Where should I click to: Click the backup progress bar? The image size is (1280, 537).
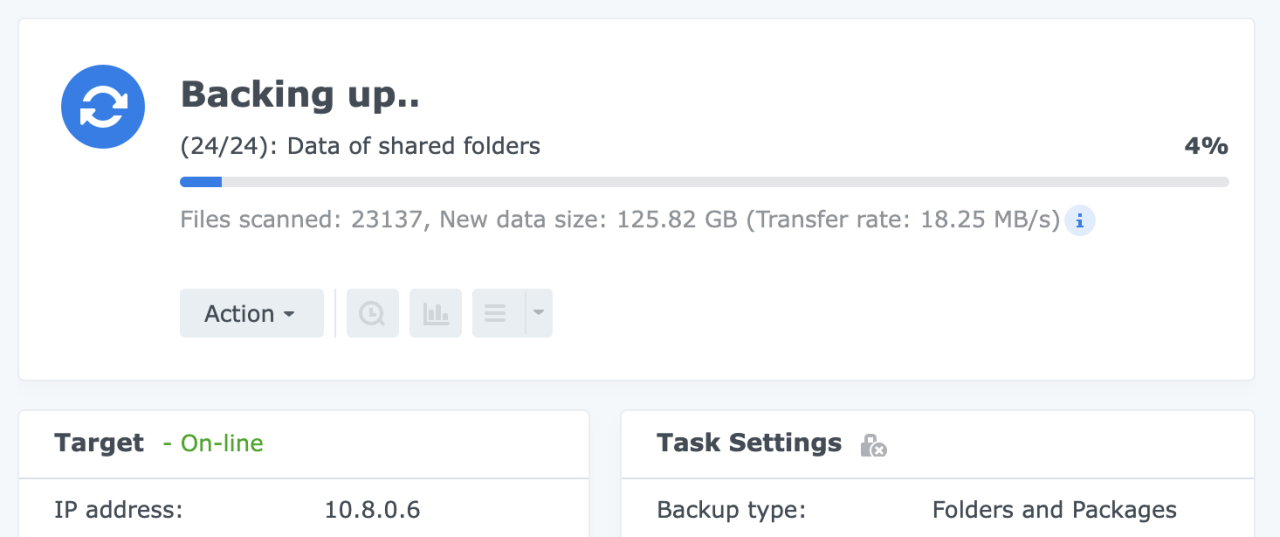coord(704,182)
